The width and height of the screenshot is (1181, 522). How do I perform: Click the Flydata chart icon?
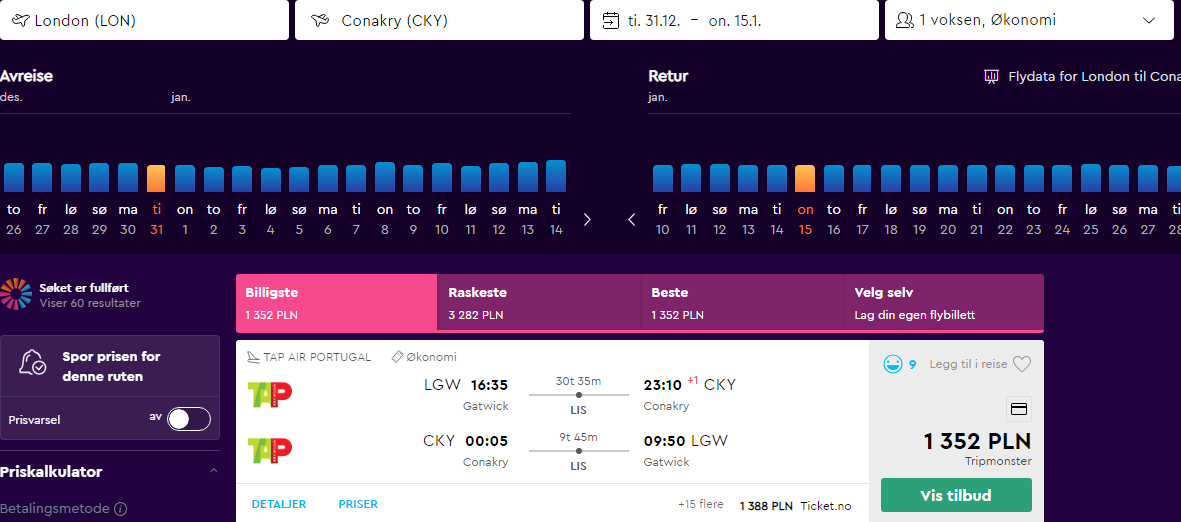991,77
